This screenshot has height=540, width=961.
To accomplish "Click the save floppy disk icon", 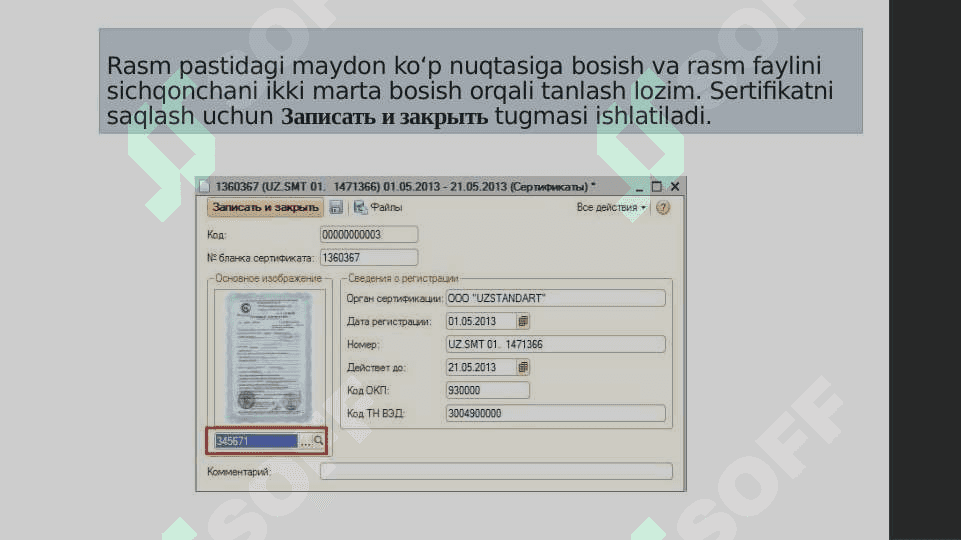I will 336,207.
